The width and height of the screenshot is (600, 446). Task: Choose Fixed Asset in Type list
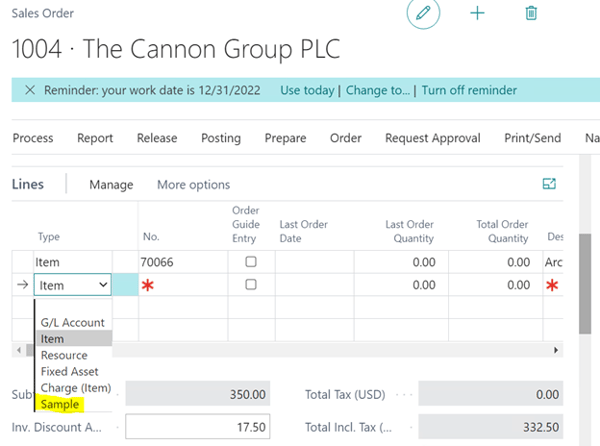pos(70,371)
